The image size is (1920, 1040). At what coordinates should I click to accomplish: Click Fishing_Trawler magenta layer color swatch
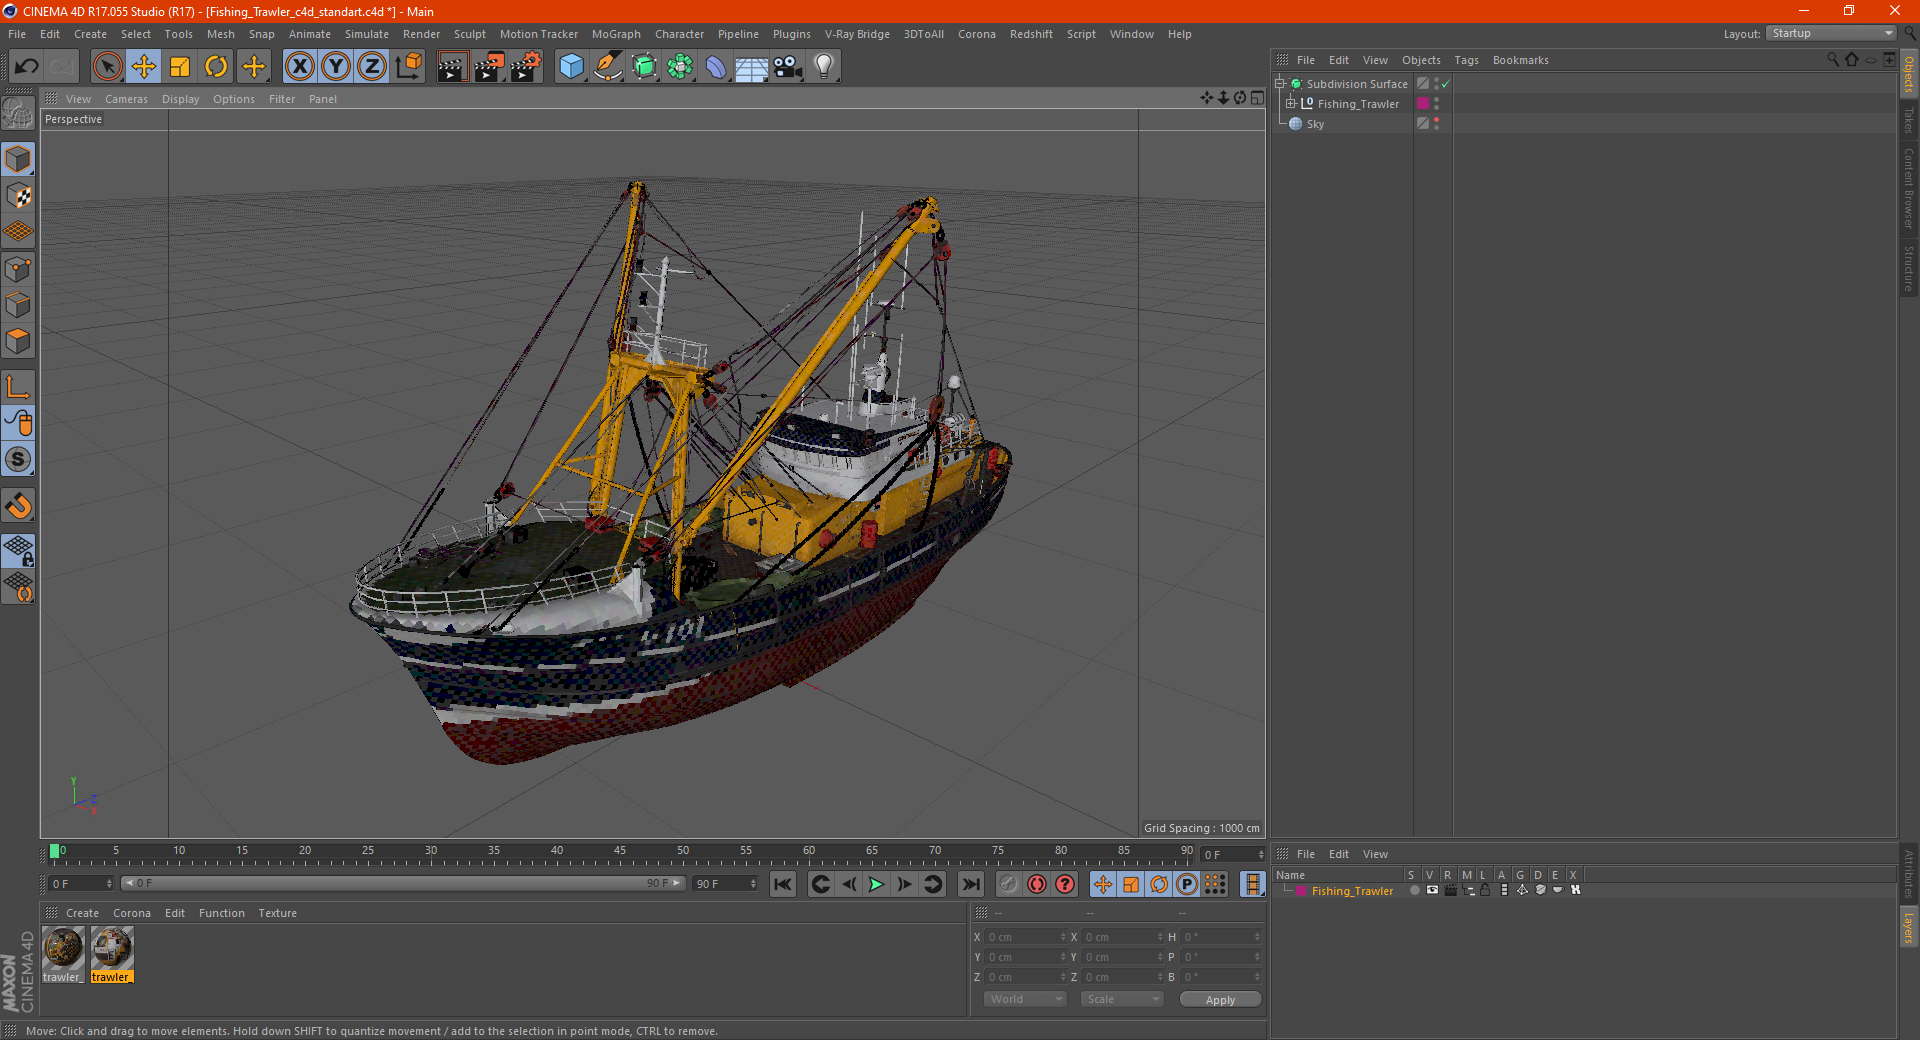click(1423, 104)
